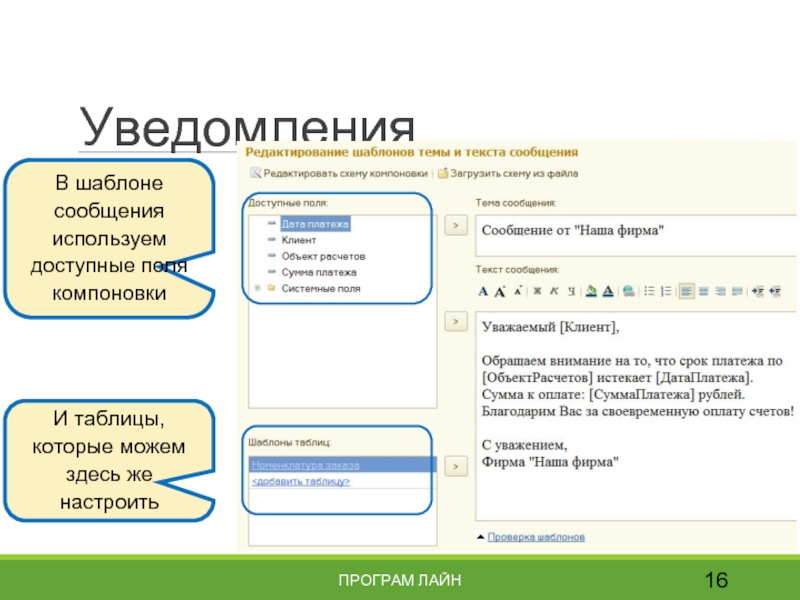Click Редактировать схему компоновки
This screenshot has width=800, height=600.
point(339,173)
